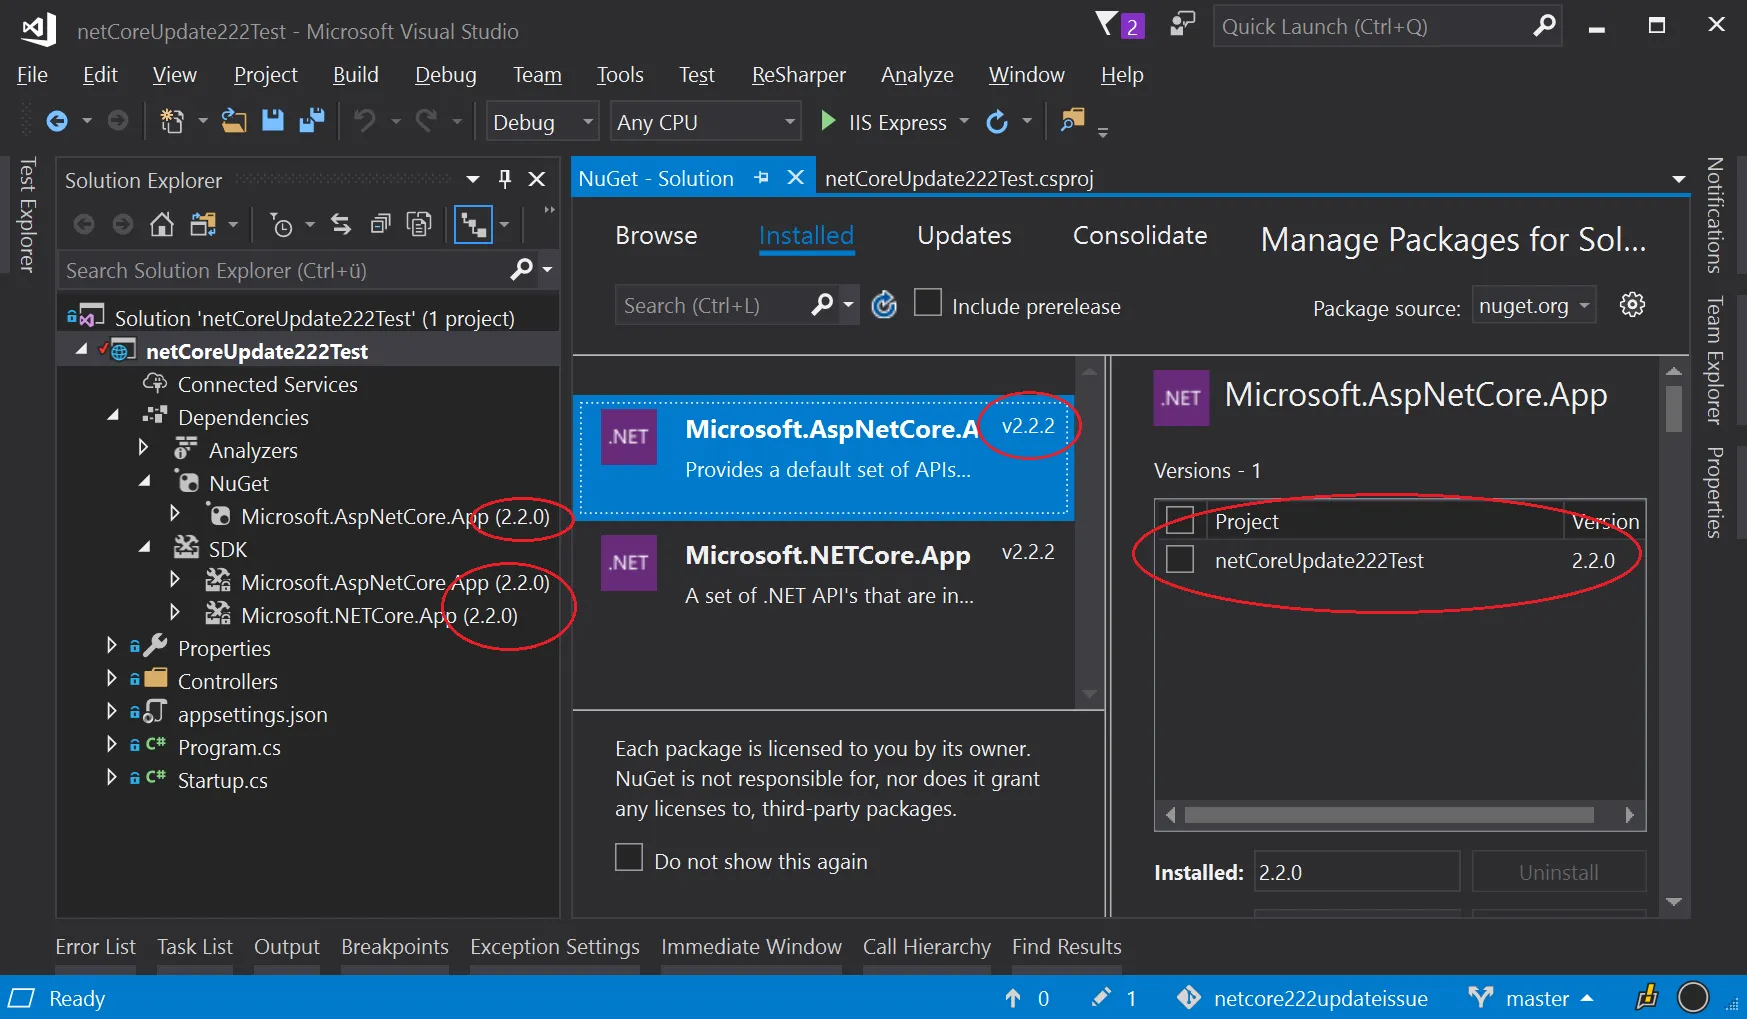Open NuGet settings gear icon
The image size is (1747, 1019).
click(x=1632, y=304)
